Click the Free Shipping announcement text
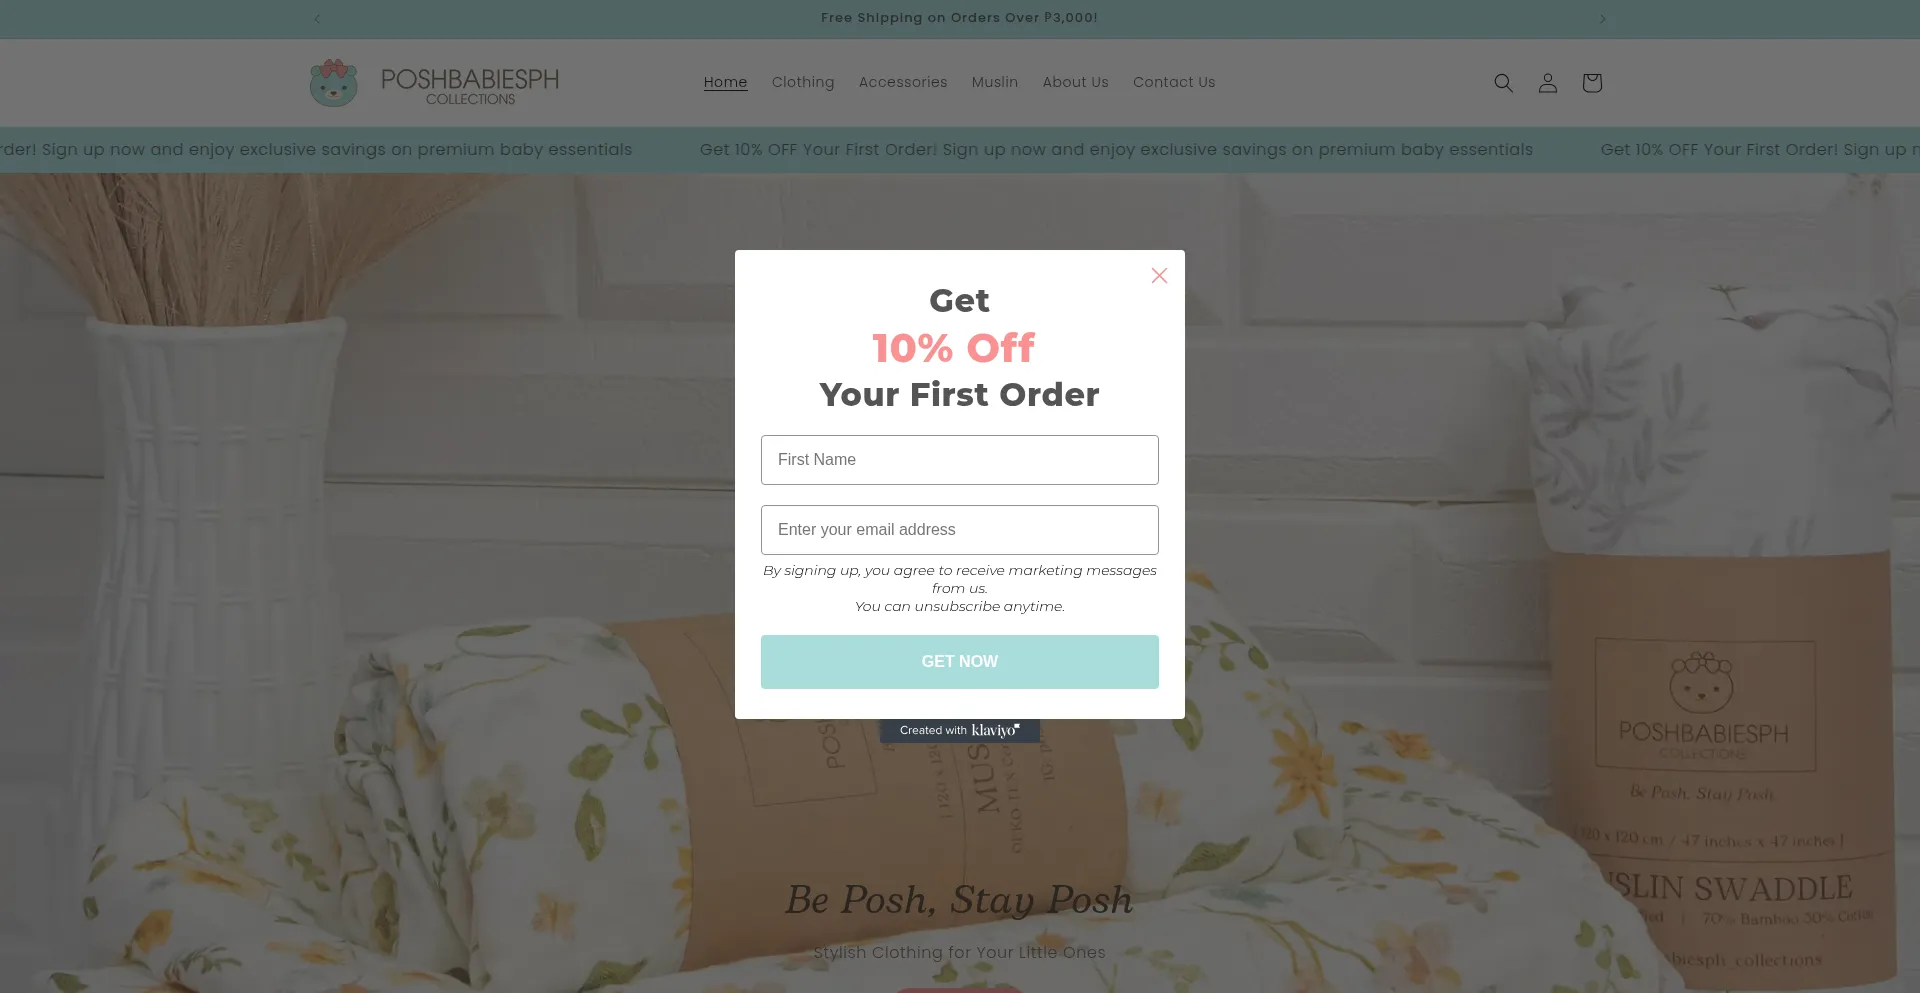Screen dimensions: 1920x993 pyautogui.click(x=959, y=18)
